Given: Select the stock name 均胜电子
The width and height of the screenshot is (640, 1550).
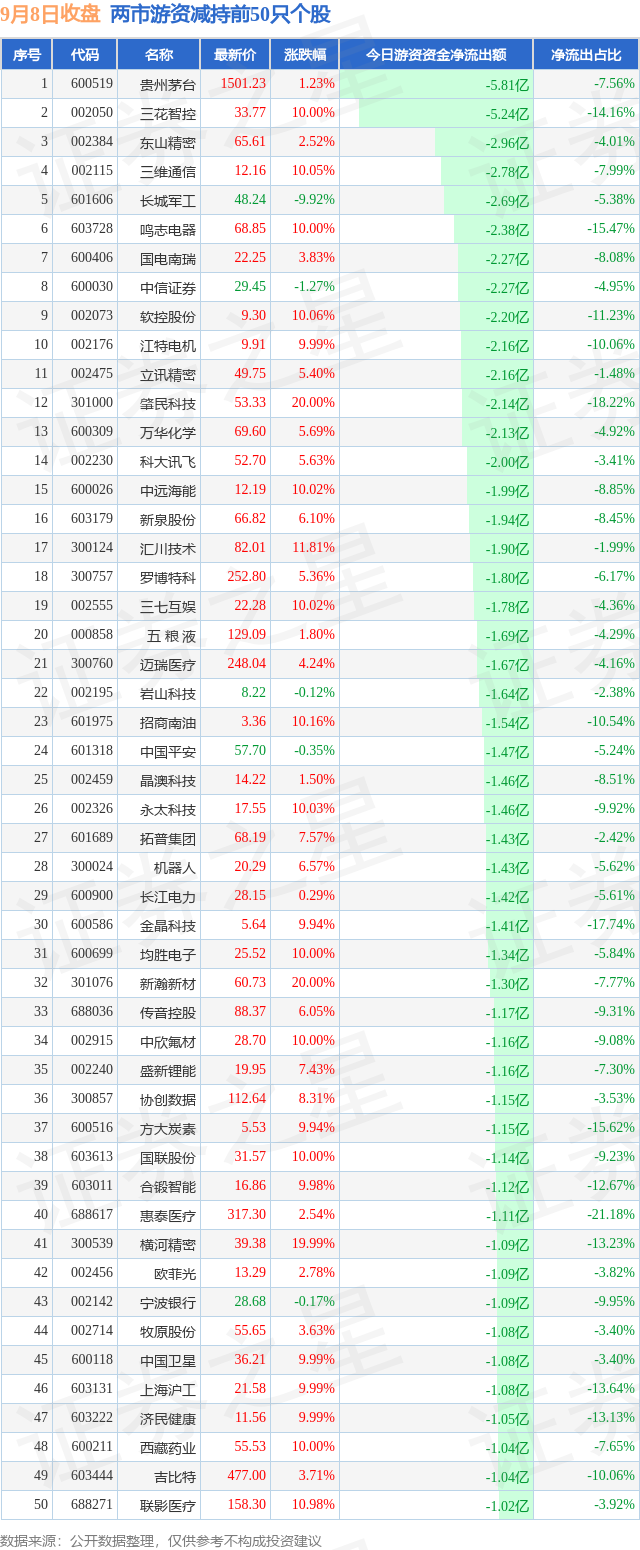Looking at the screenshot, I should pyautogui.click(x=168, y=955).
